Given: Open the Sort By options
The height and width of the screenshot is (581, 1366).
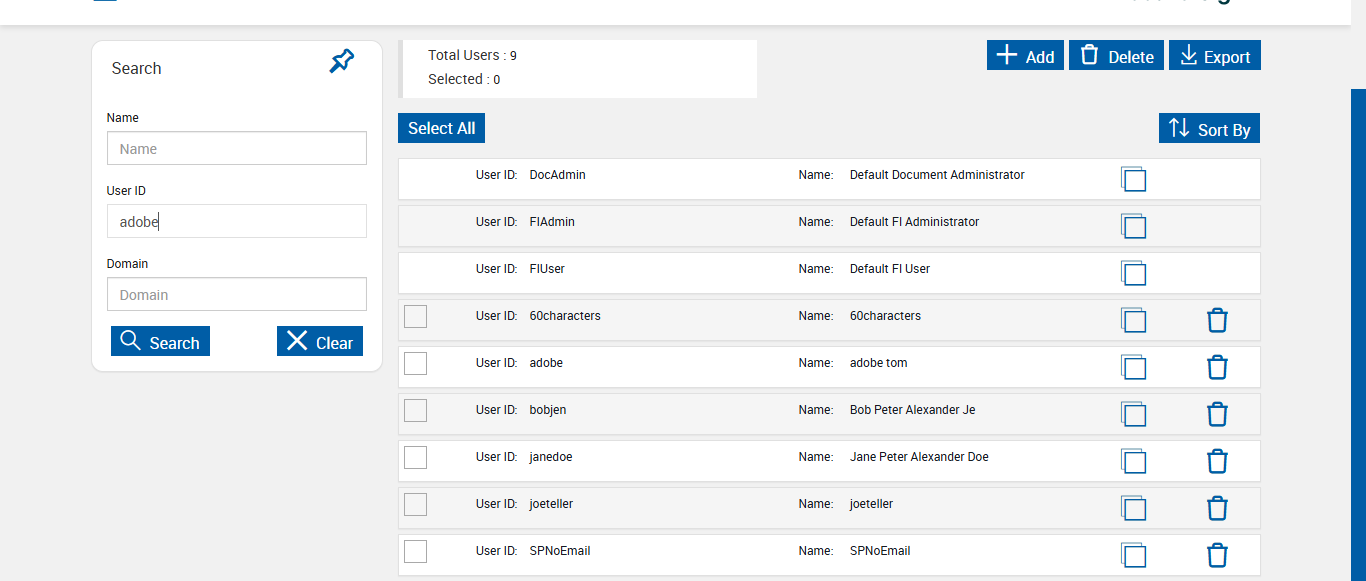Looking at the screenshot, I should 1209,129.
